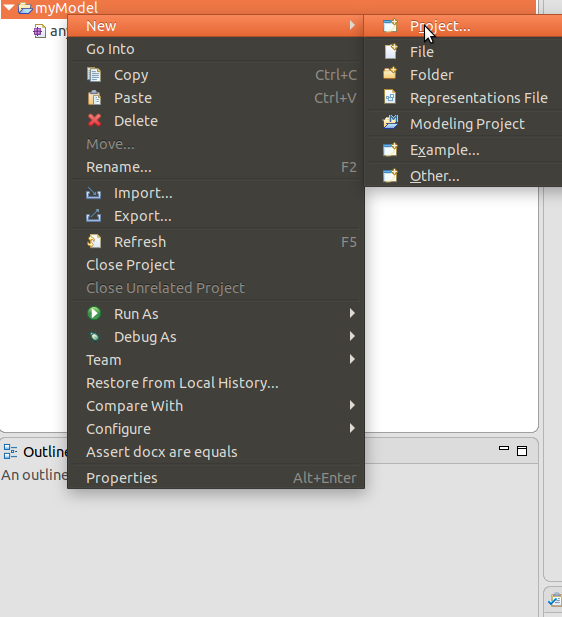The image size is (562, 617).
Task: Click the Modeling Project icon
Action: [390, 122]
